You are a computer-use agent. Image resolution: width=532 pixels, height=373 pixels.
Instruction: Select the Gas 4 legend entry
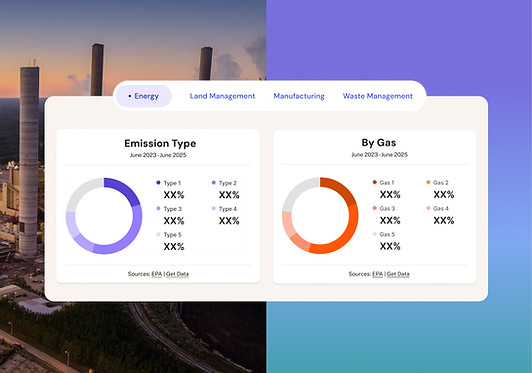[441, 208]
